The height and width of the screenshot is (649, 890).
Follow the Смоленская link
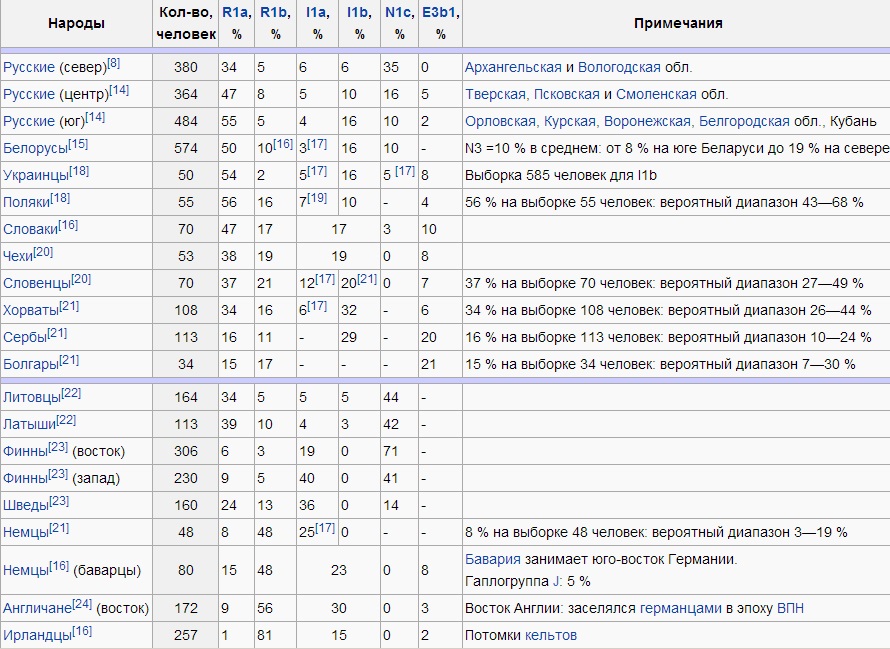pyautogui.click(x=656, y=94)
